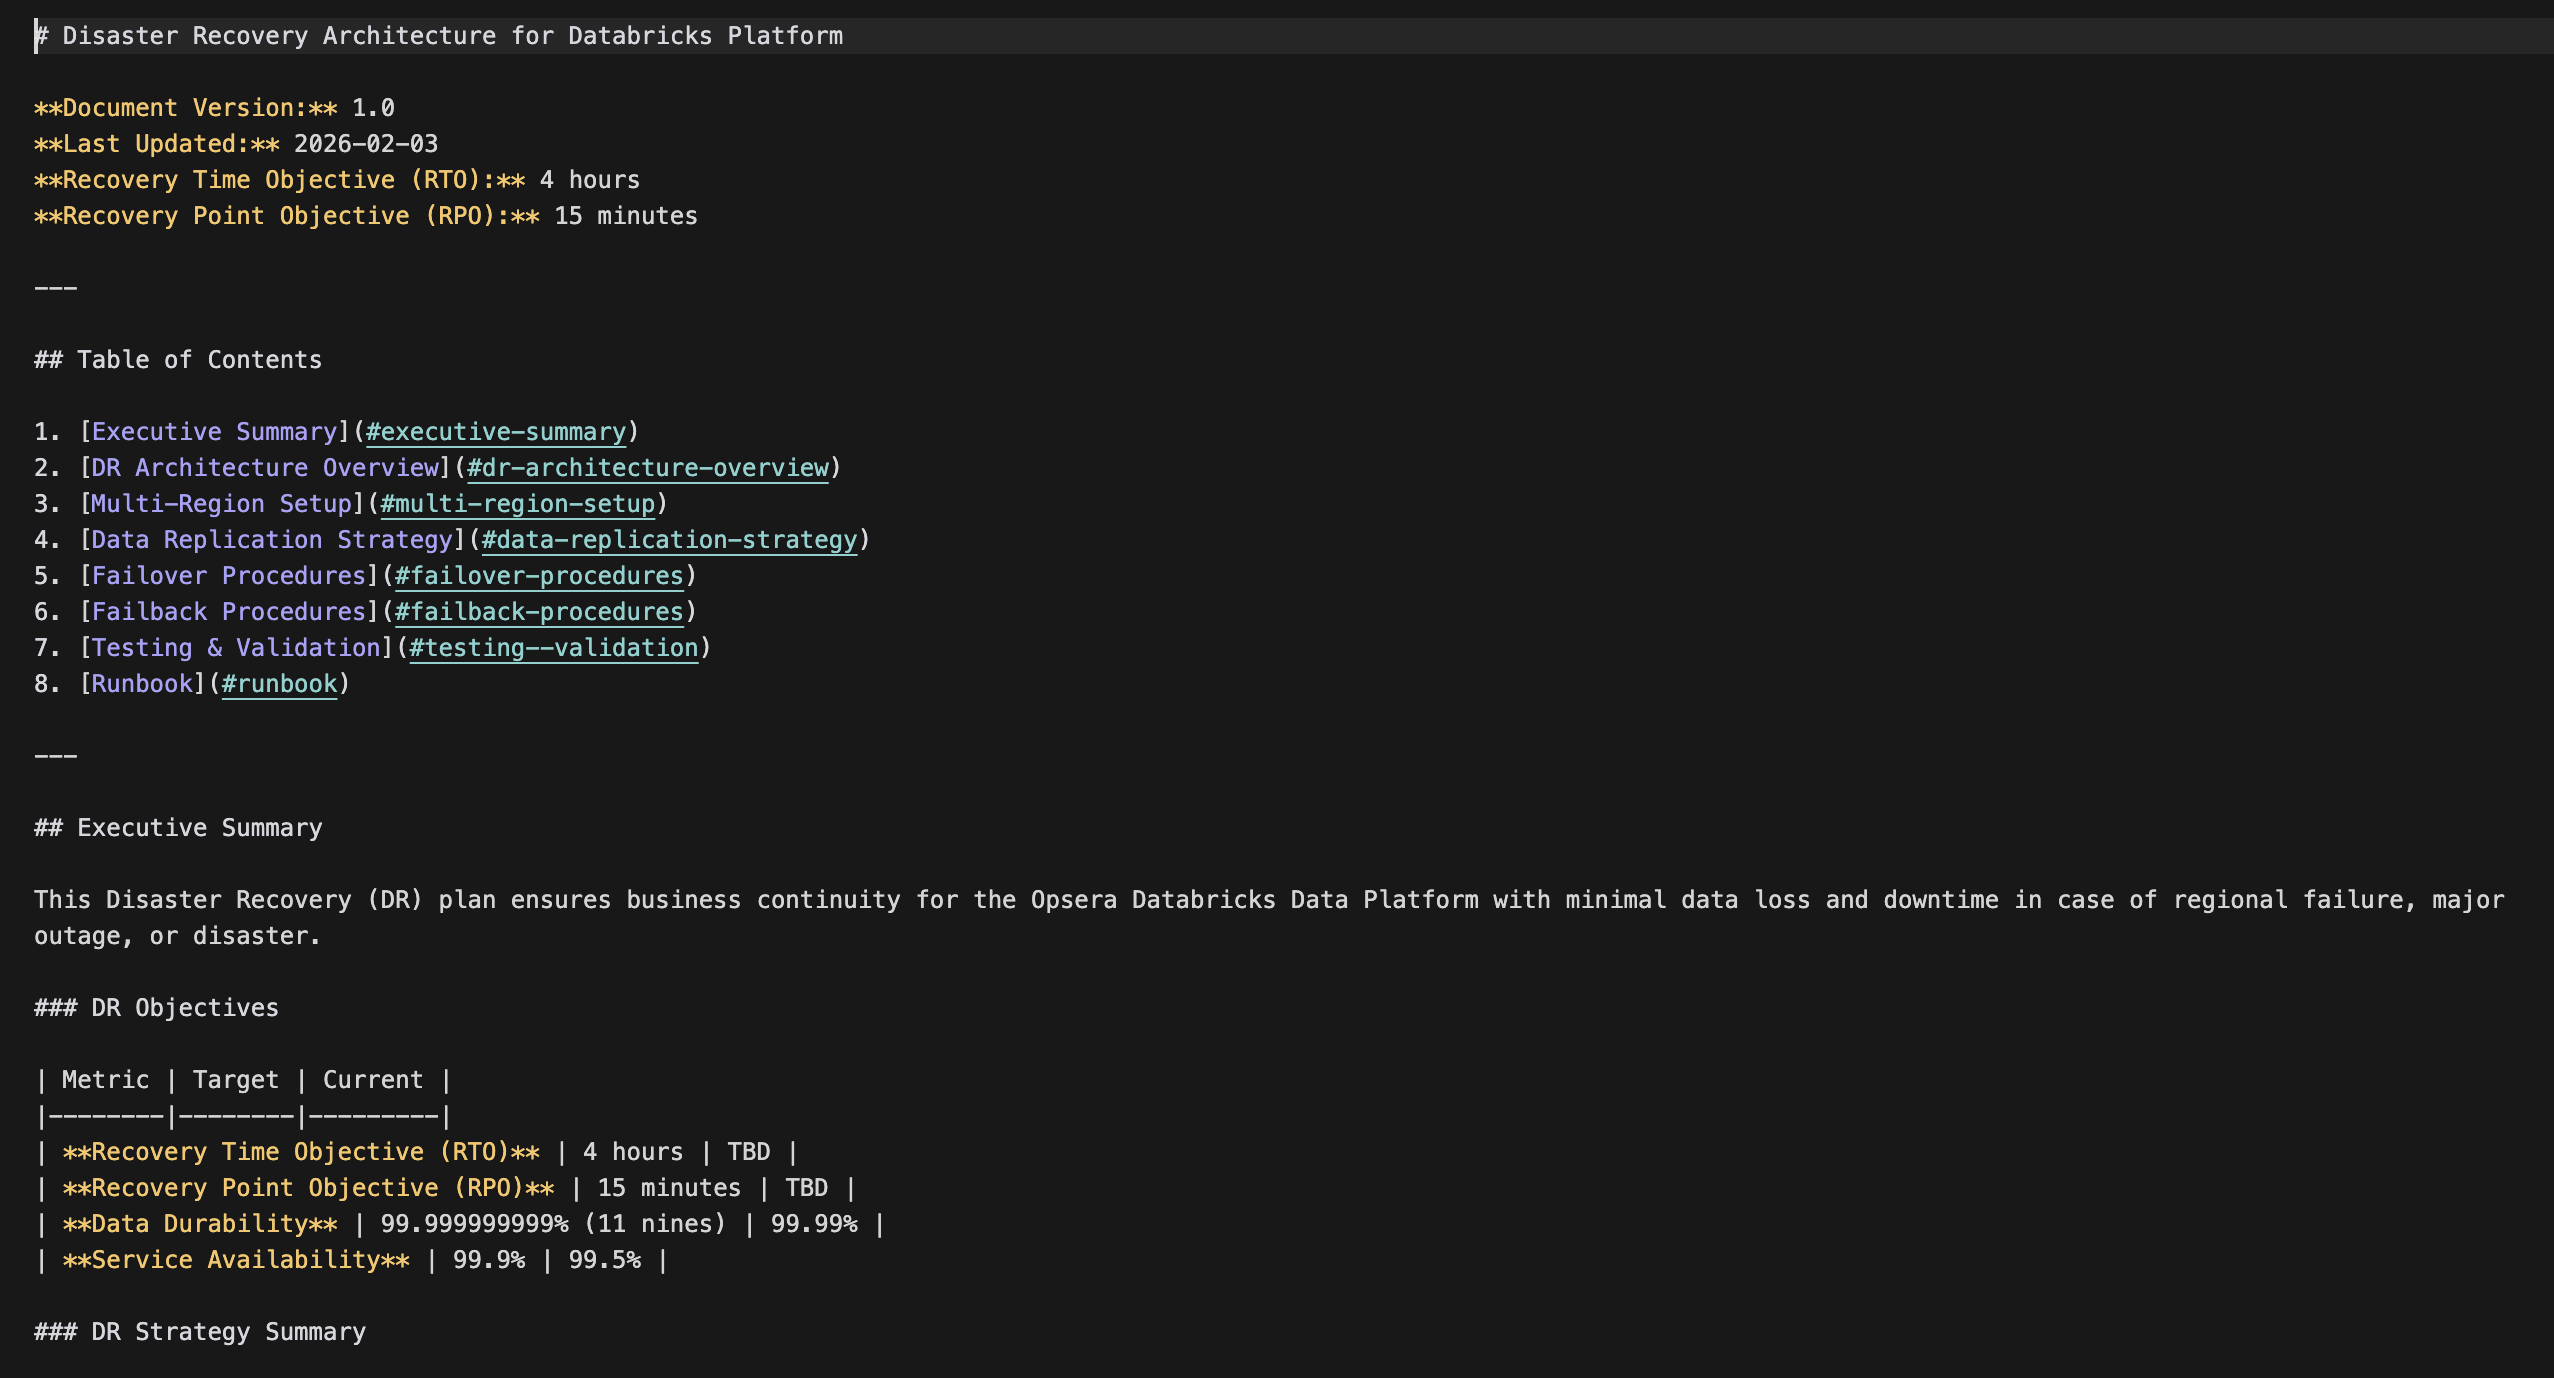Click the Executive Summary section heading

pos(199,828)
